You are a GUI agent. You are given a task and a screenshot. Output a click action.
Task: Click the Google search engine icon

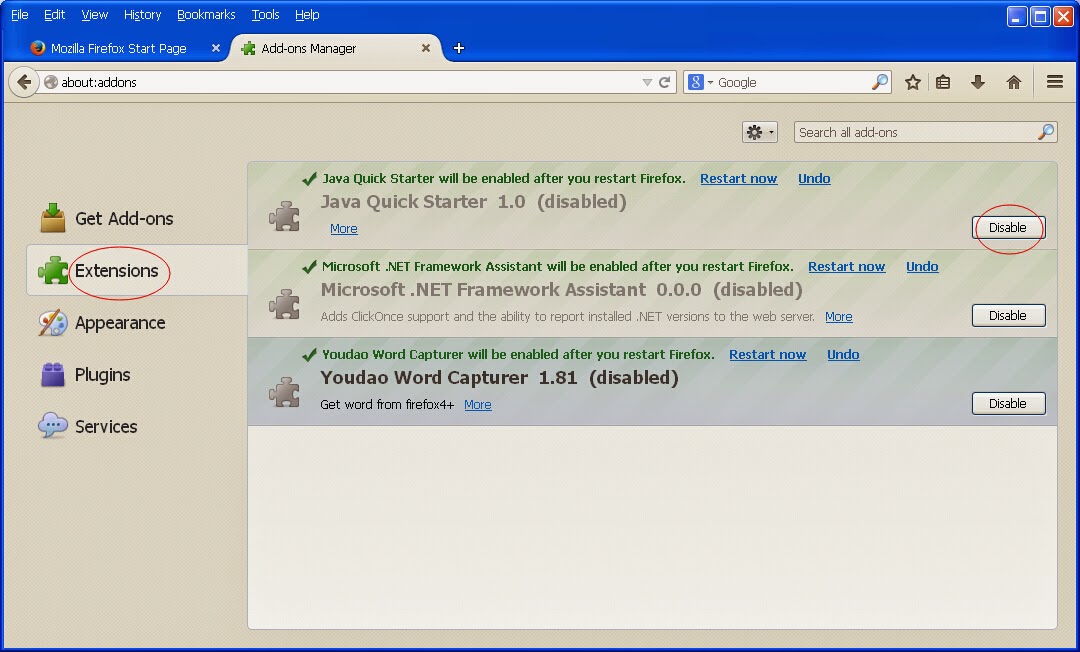tap(696, 83)
